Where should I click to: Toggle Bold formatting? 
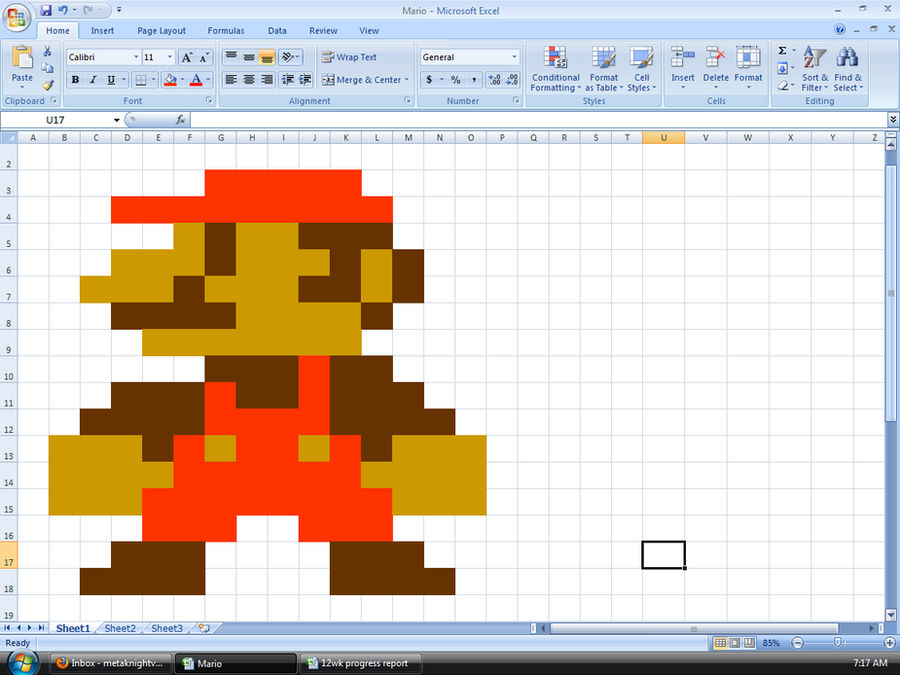[75, 80]
